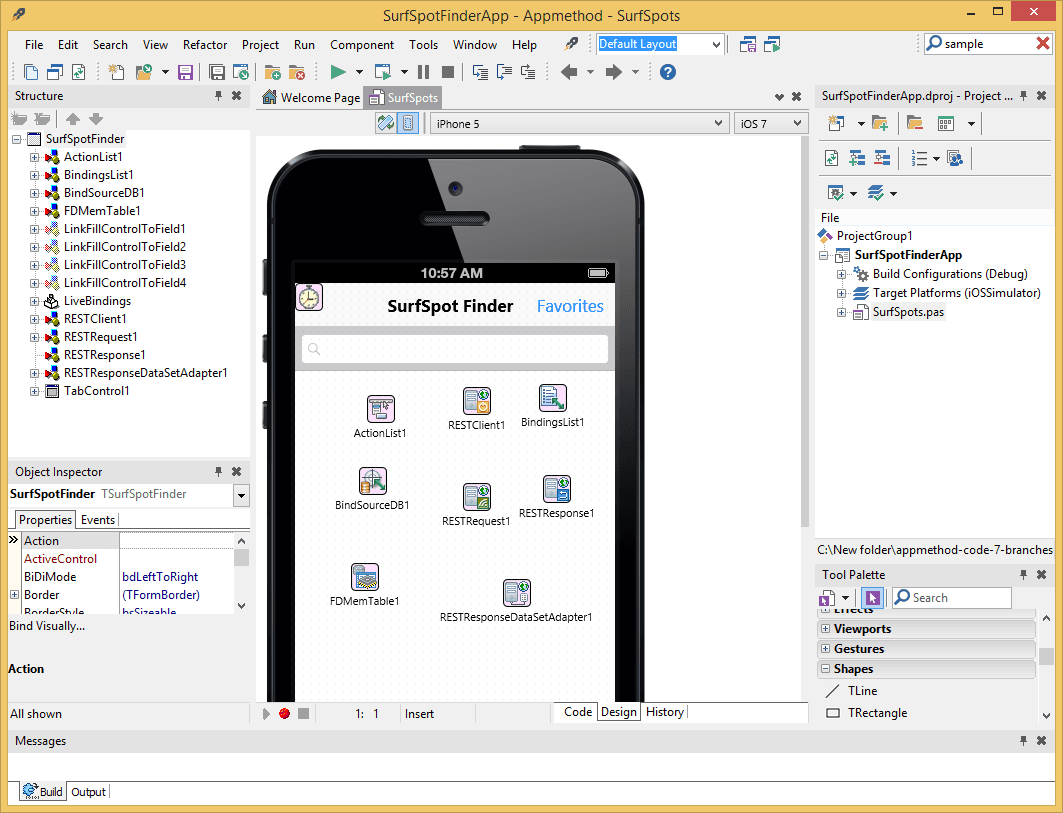The height and width of the screenshot is (813, 1063).
Task: Click the purple Save icon in toolbar
Action: [185, 72]
